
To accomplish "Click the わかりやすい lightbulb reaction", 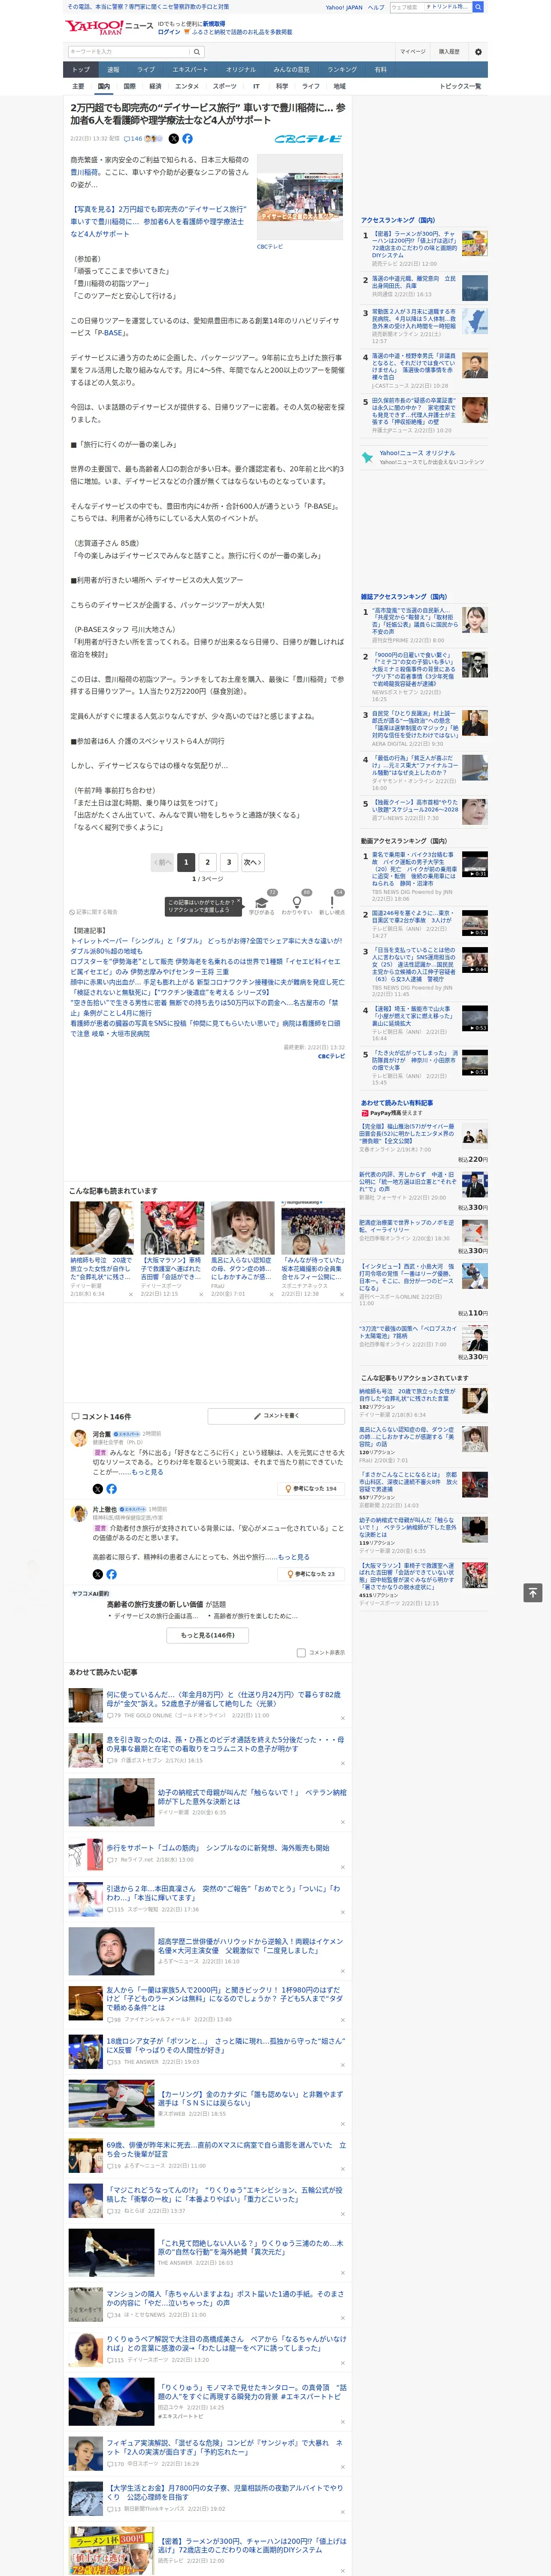I will click(x=296, y=904).
